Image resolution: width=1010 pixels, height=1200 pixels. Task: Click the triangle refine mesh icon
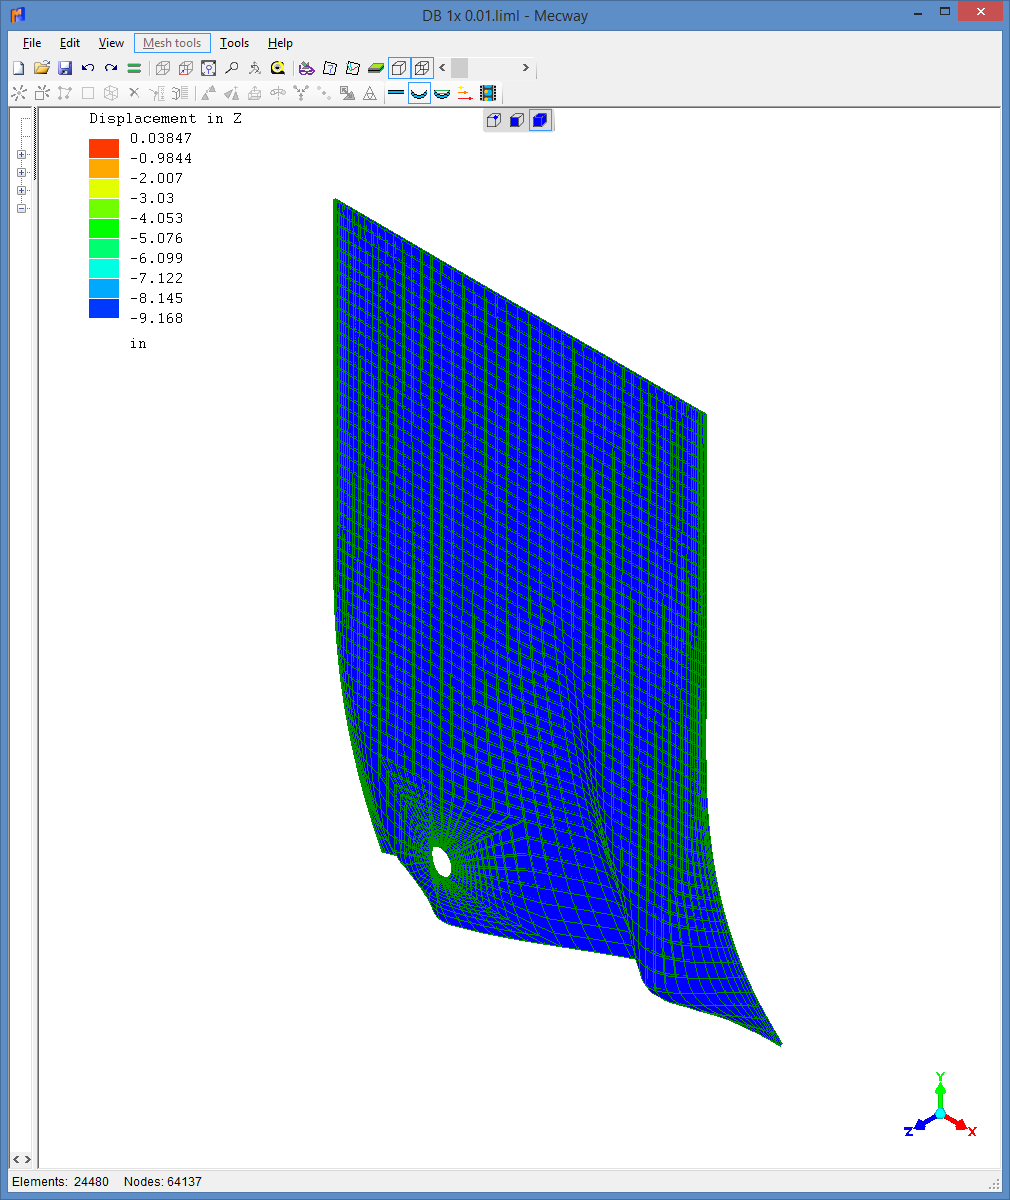370,93
